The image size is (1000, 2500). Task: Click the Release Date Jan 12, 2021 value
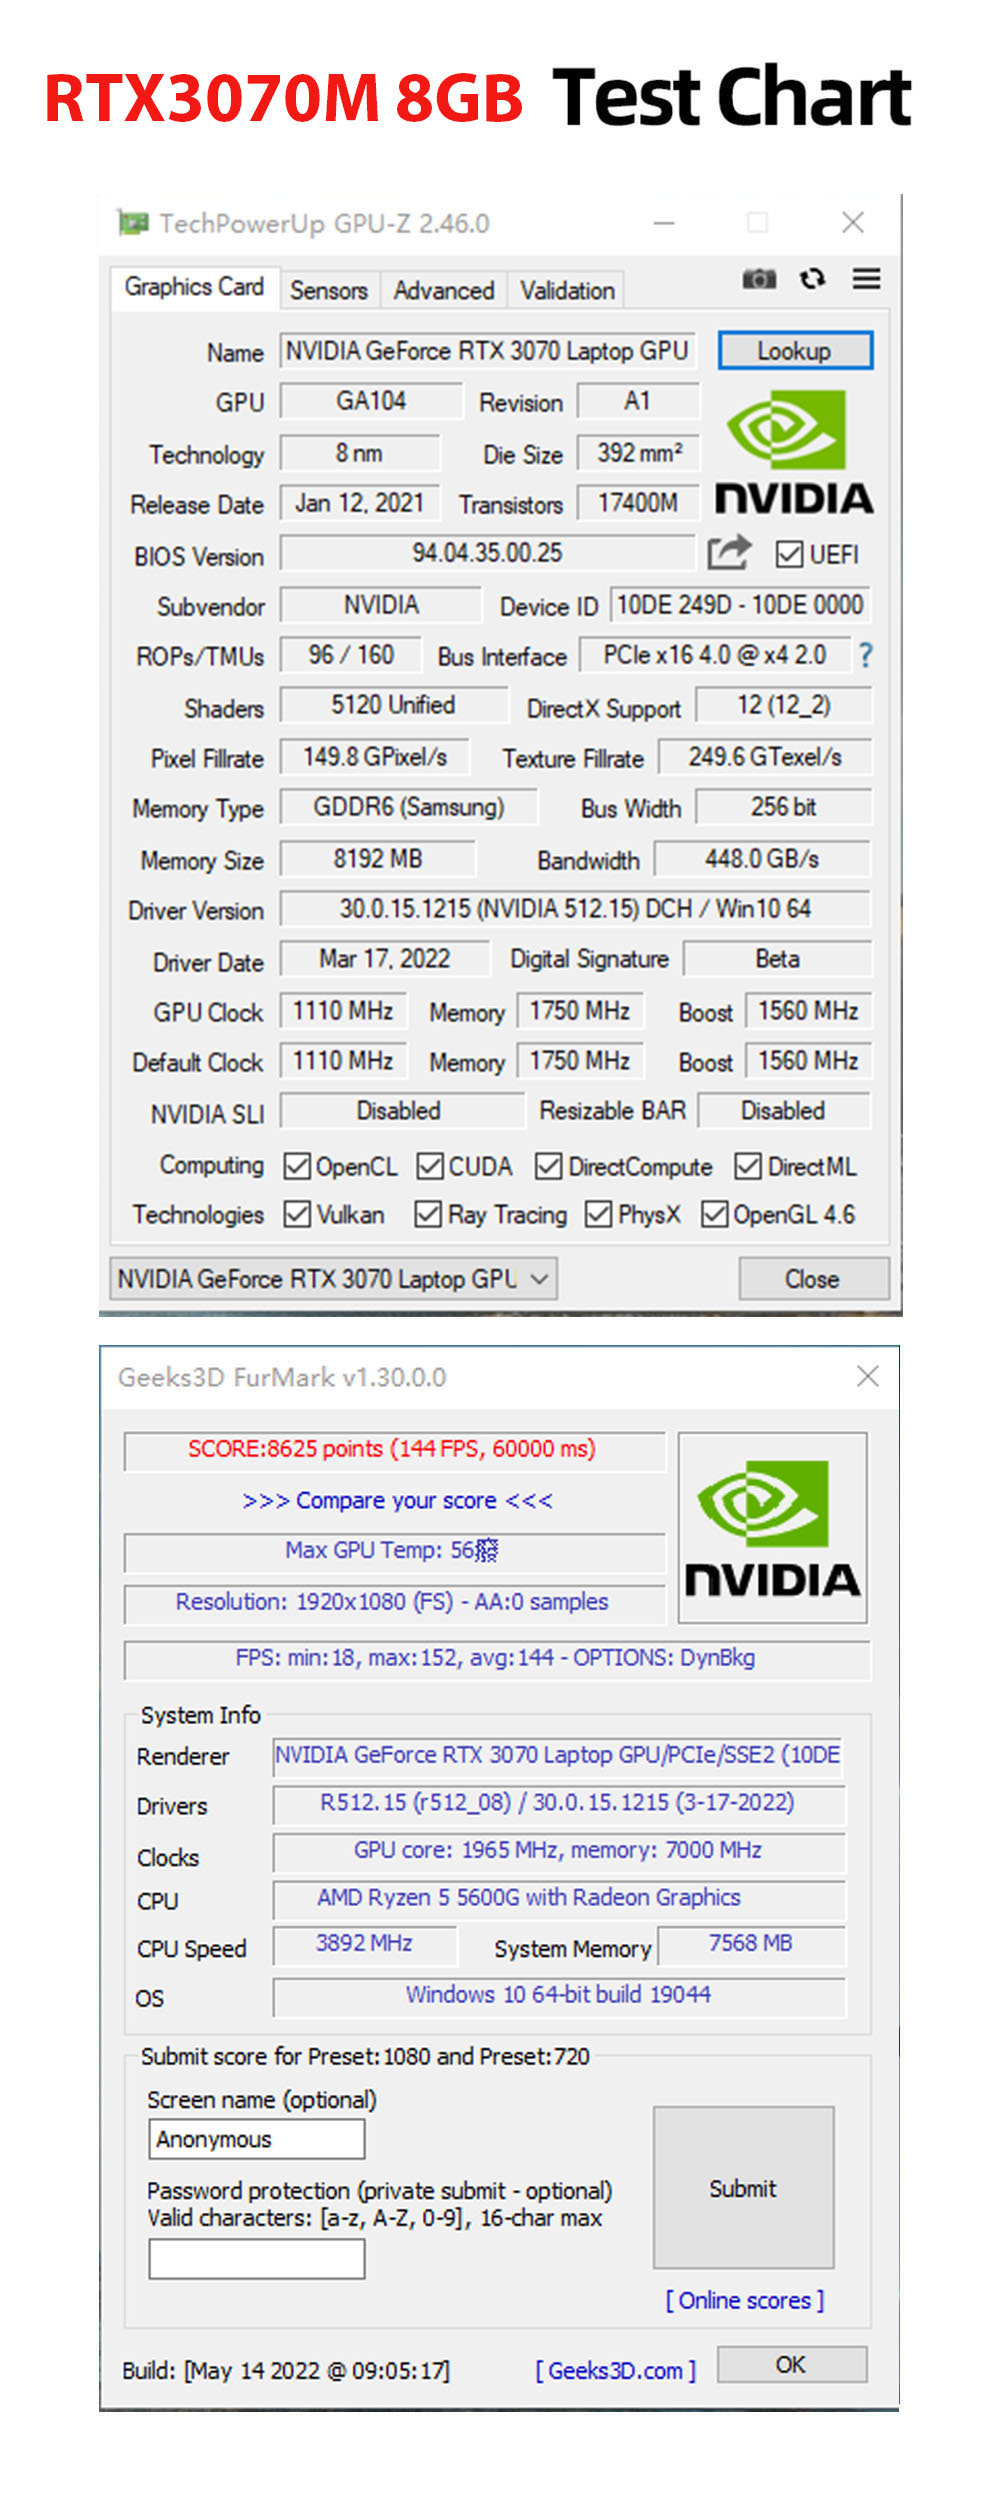click(x=360, y=503)
